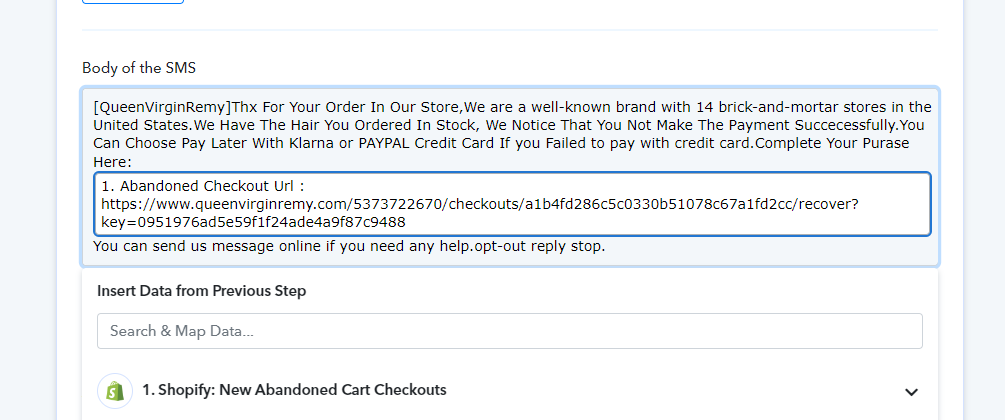1005x420 pixels.
Task: Expand Shopify New Abandoned Cart Checkouts chevron
Action: [911, 392]
